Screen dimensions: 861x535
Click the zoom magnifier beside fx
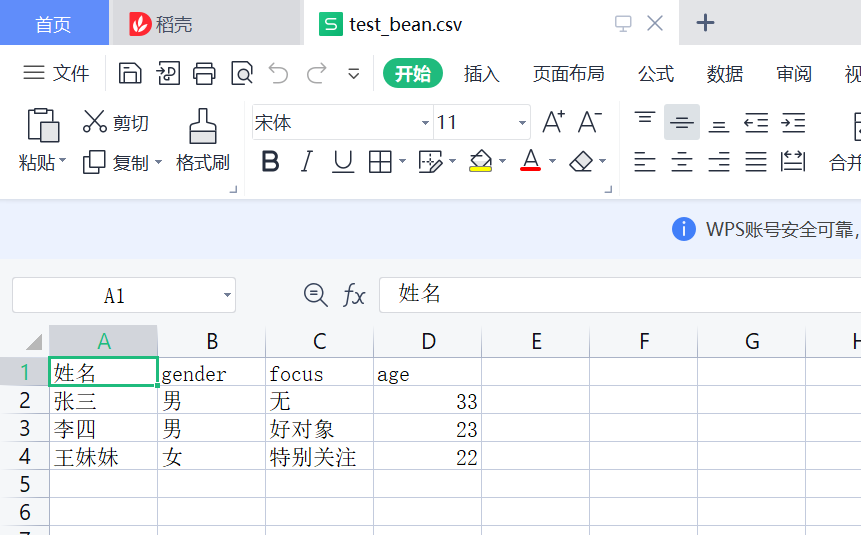316,295
